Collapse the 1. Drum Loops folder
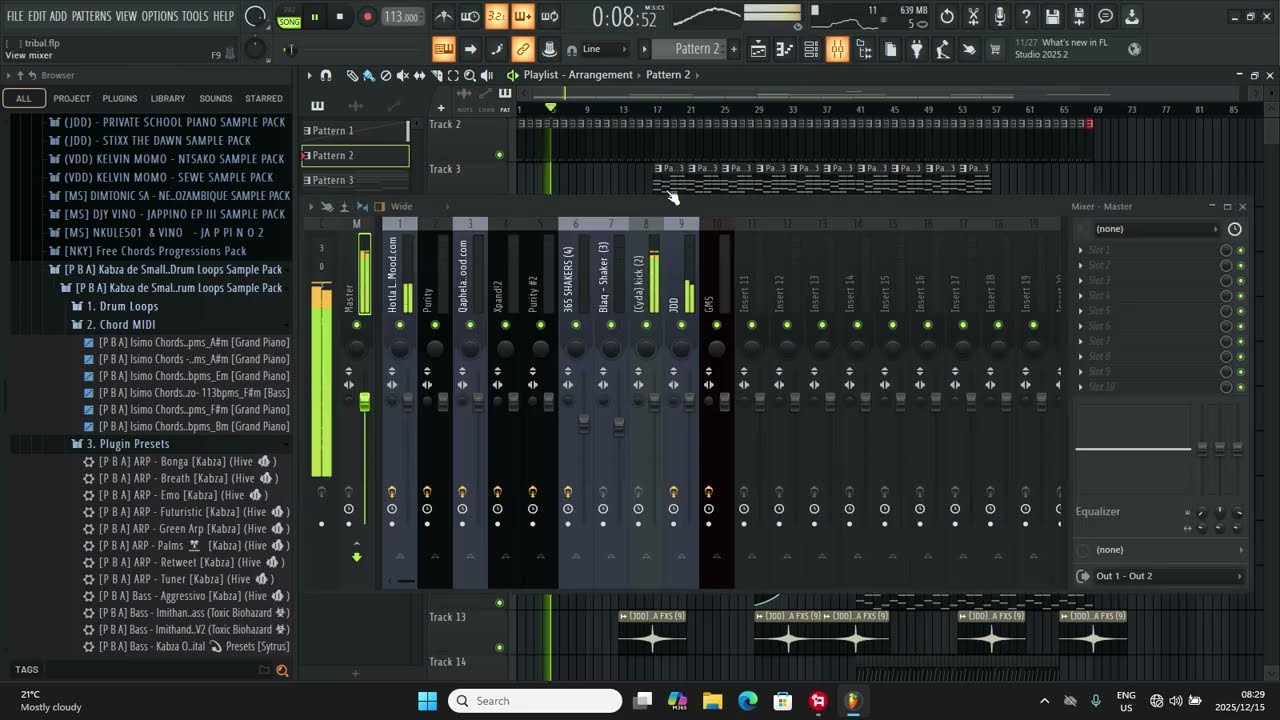 122,306
